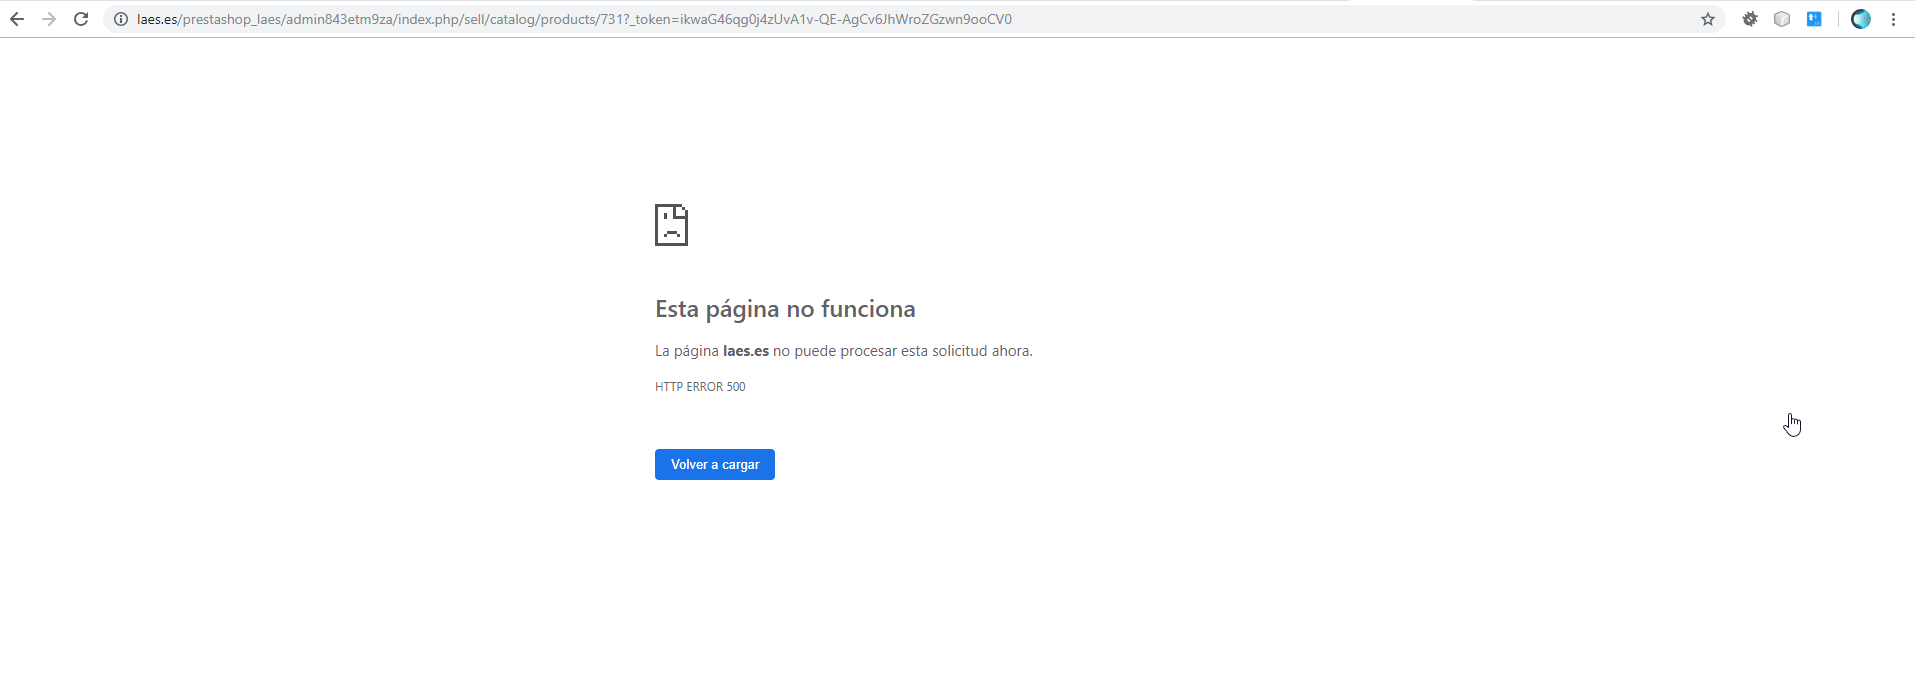Image resolution: width=1915 pixels, height=690 pixels.
Task: Click the browser forward arrow
Action: [x=49, y=19]
